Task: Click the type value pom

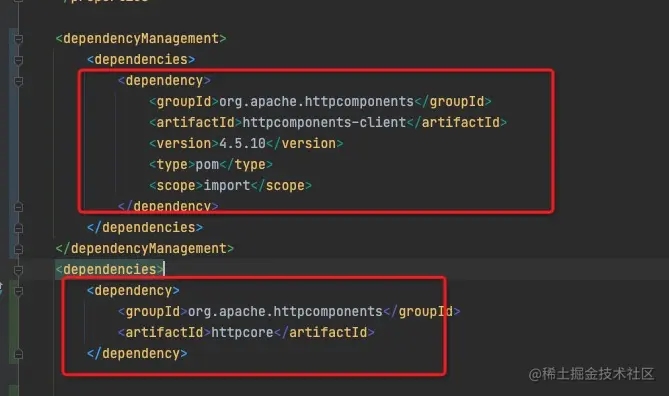Action: tap(207, 164)
